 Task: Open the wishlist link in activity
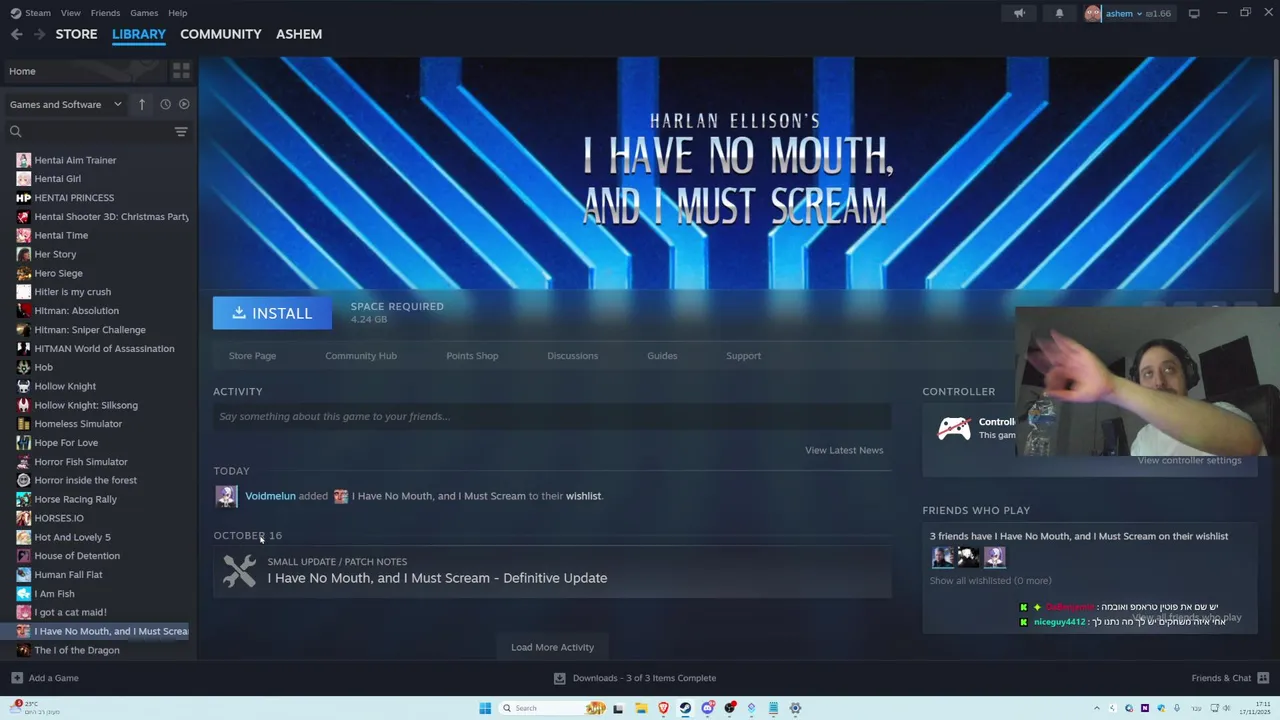[583, 496]
